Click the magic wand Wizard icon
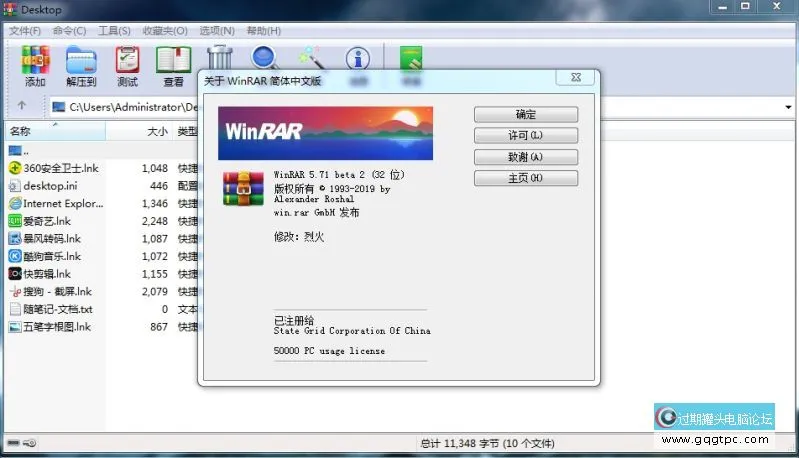Screen dimensions: 799x458 tap(312, 58)
